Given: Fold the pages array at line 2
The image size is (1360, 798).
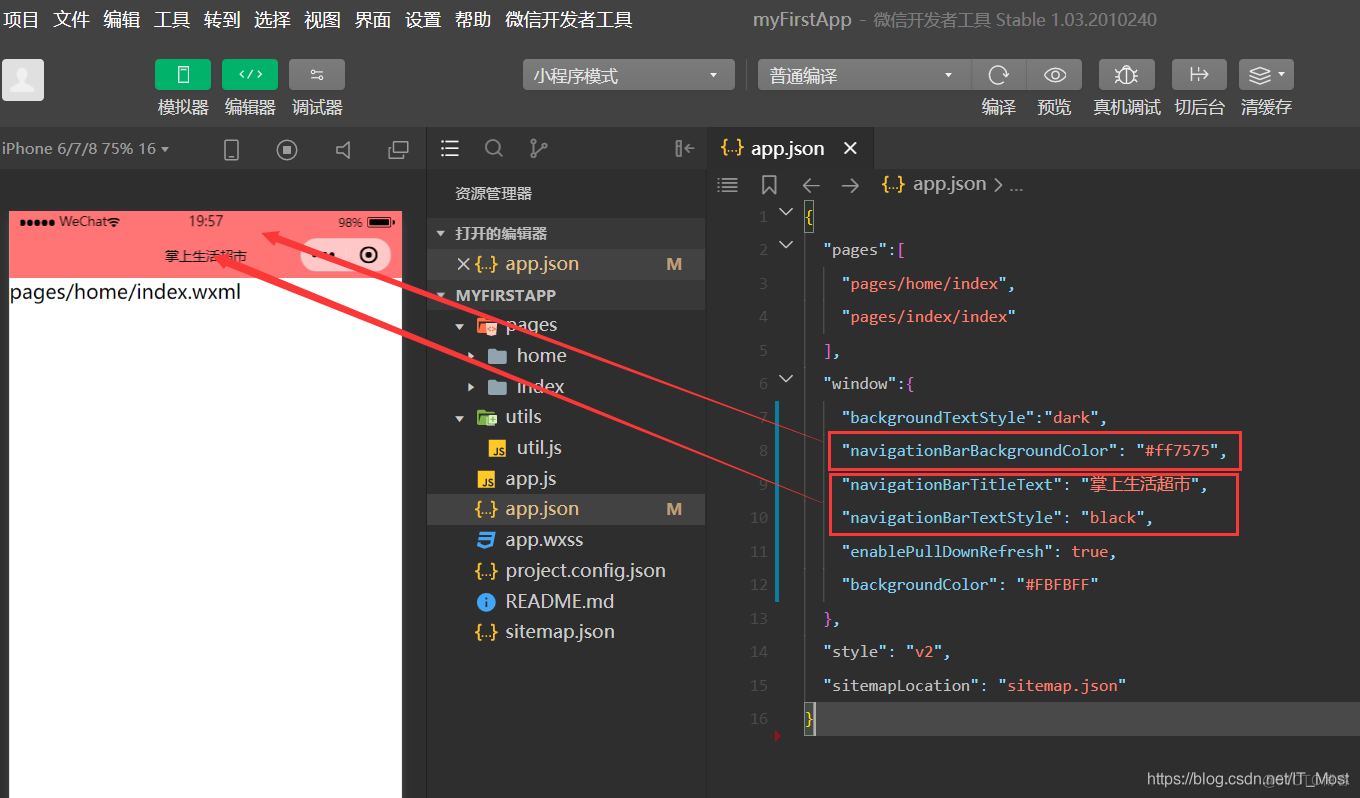Looking at the screenshot, I should pyautogui.click(x=786, y=245).
